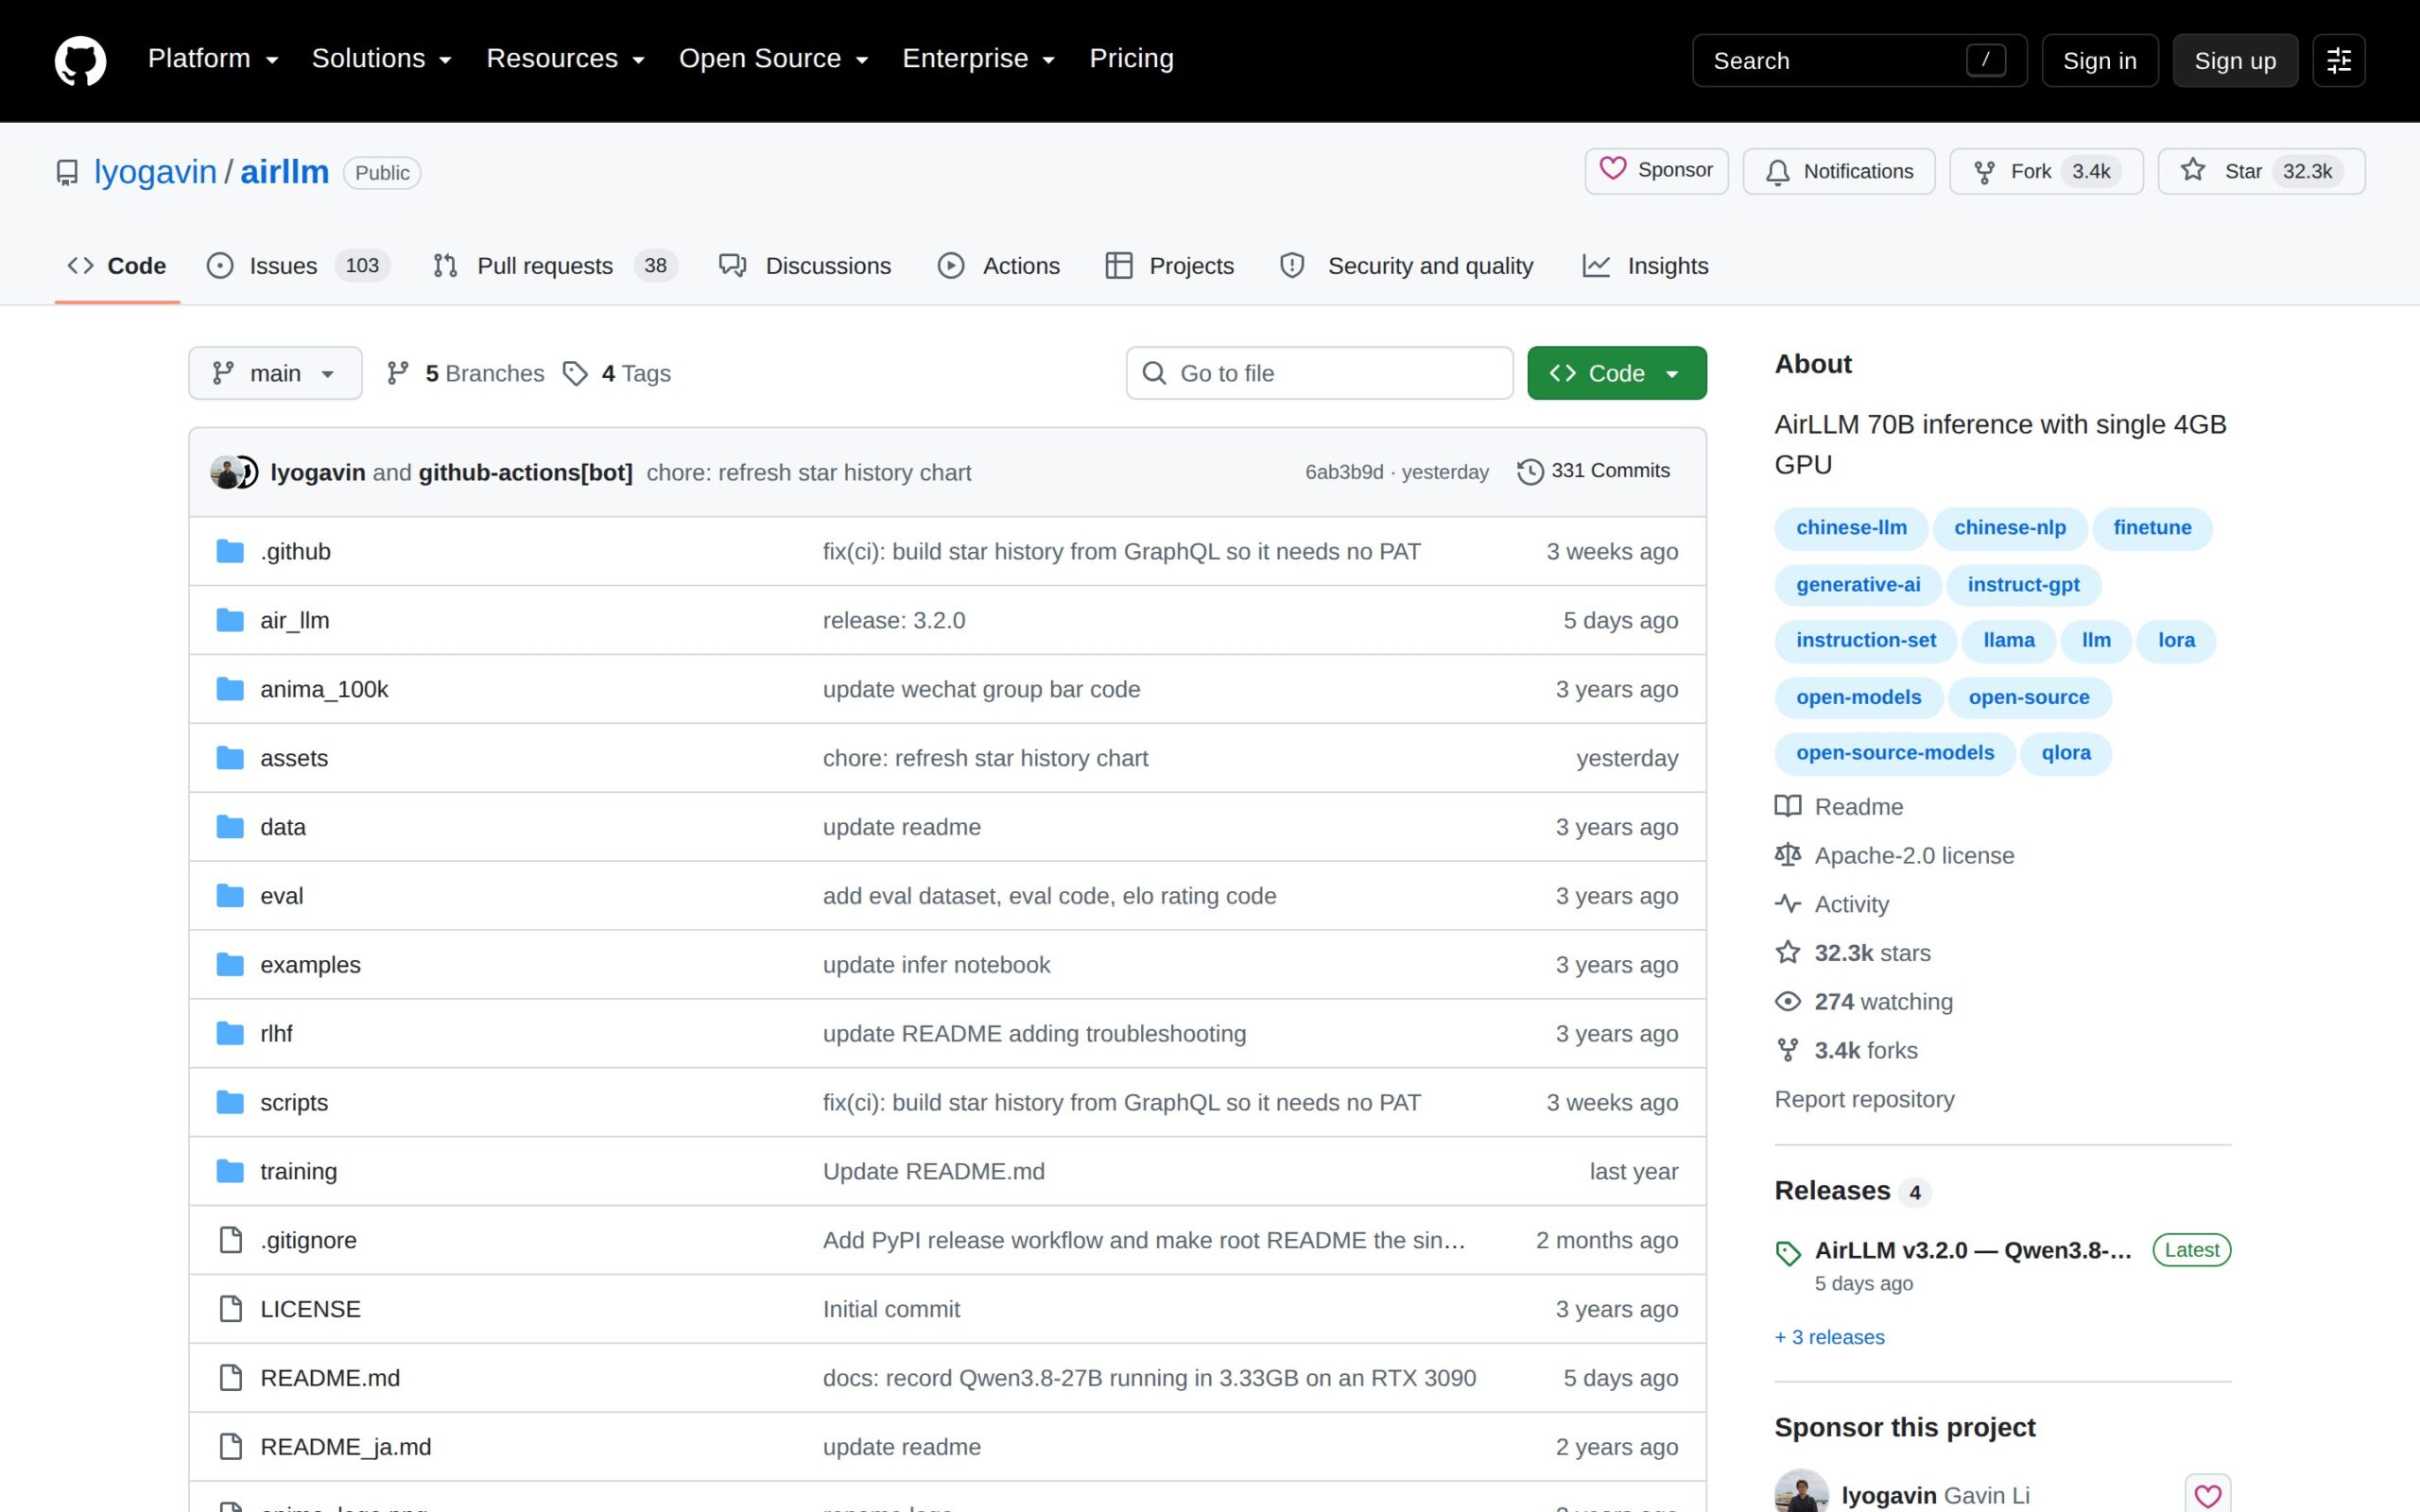View the 5 Branches link

click(466, 373)
